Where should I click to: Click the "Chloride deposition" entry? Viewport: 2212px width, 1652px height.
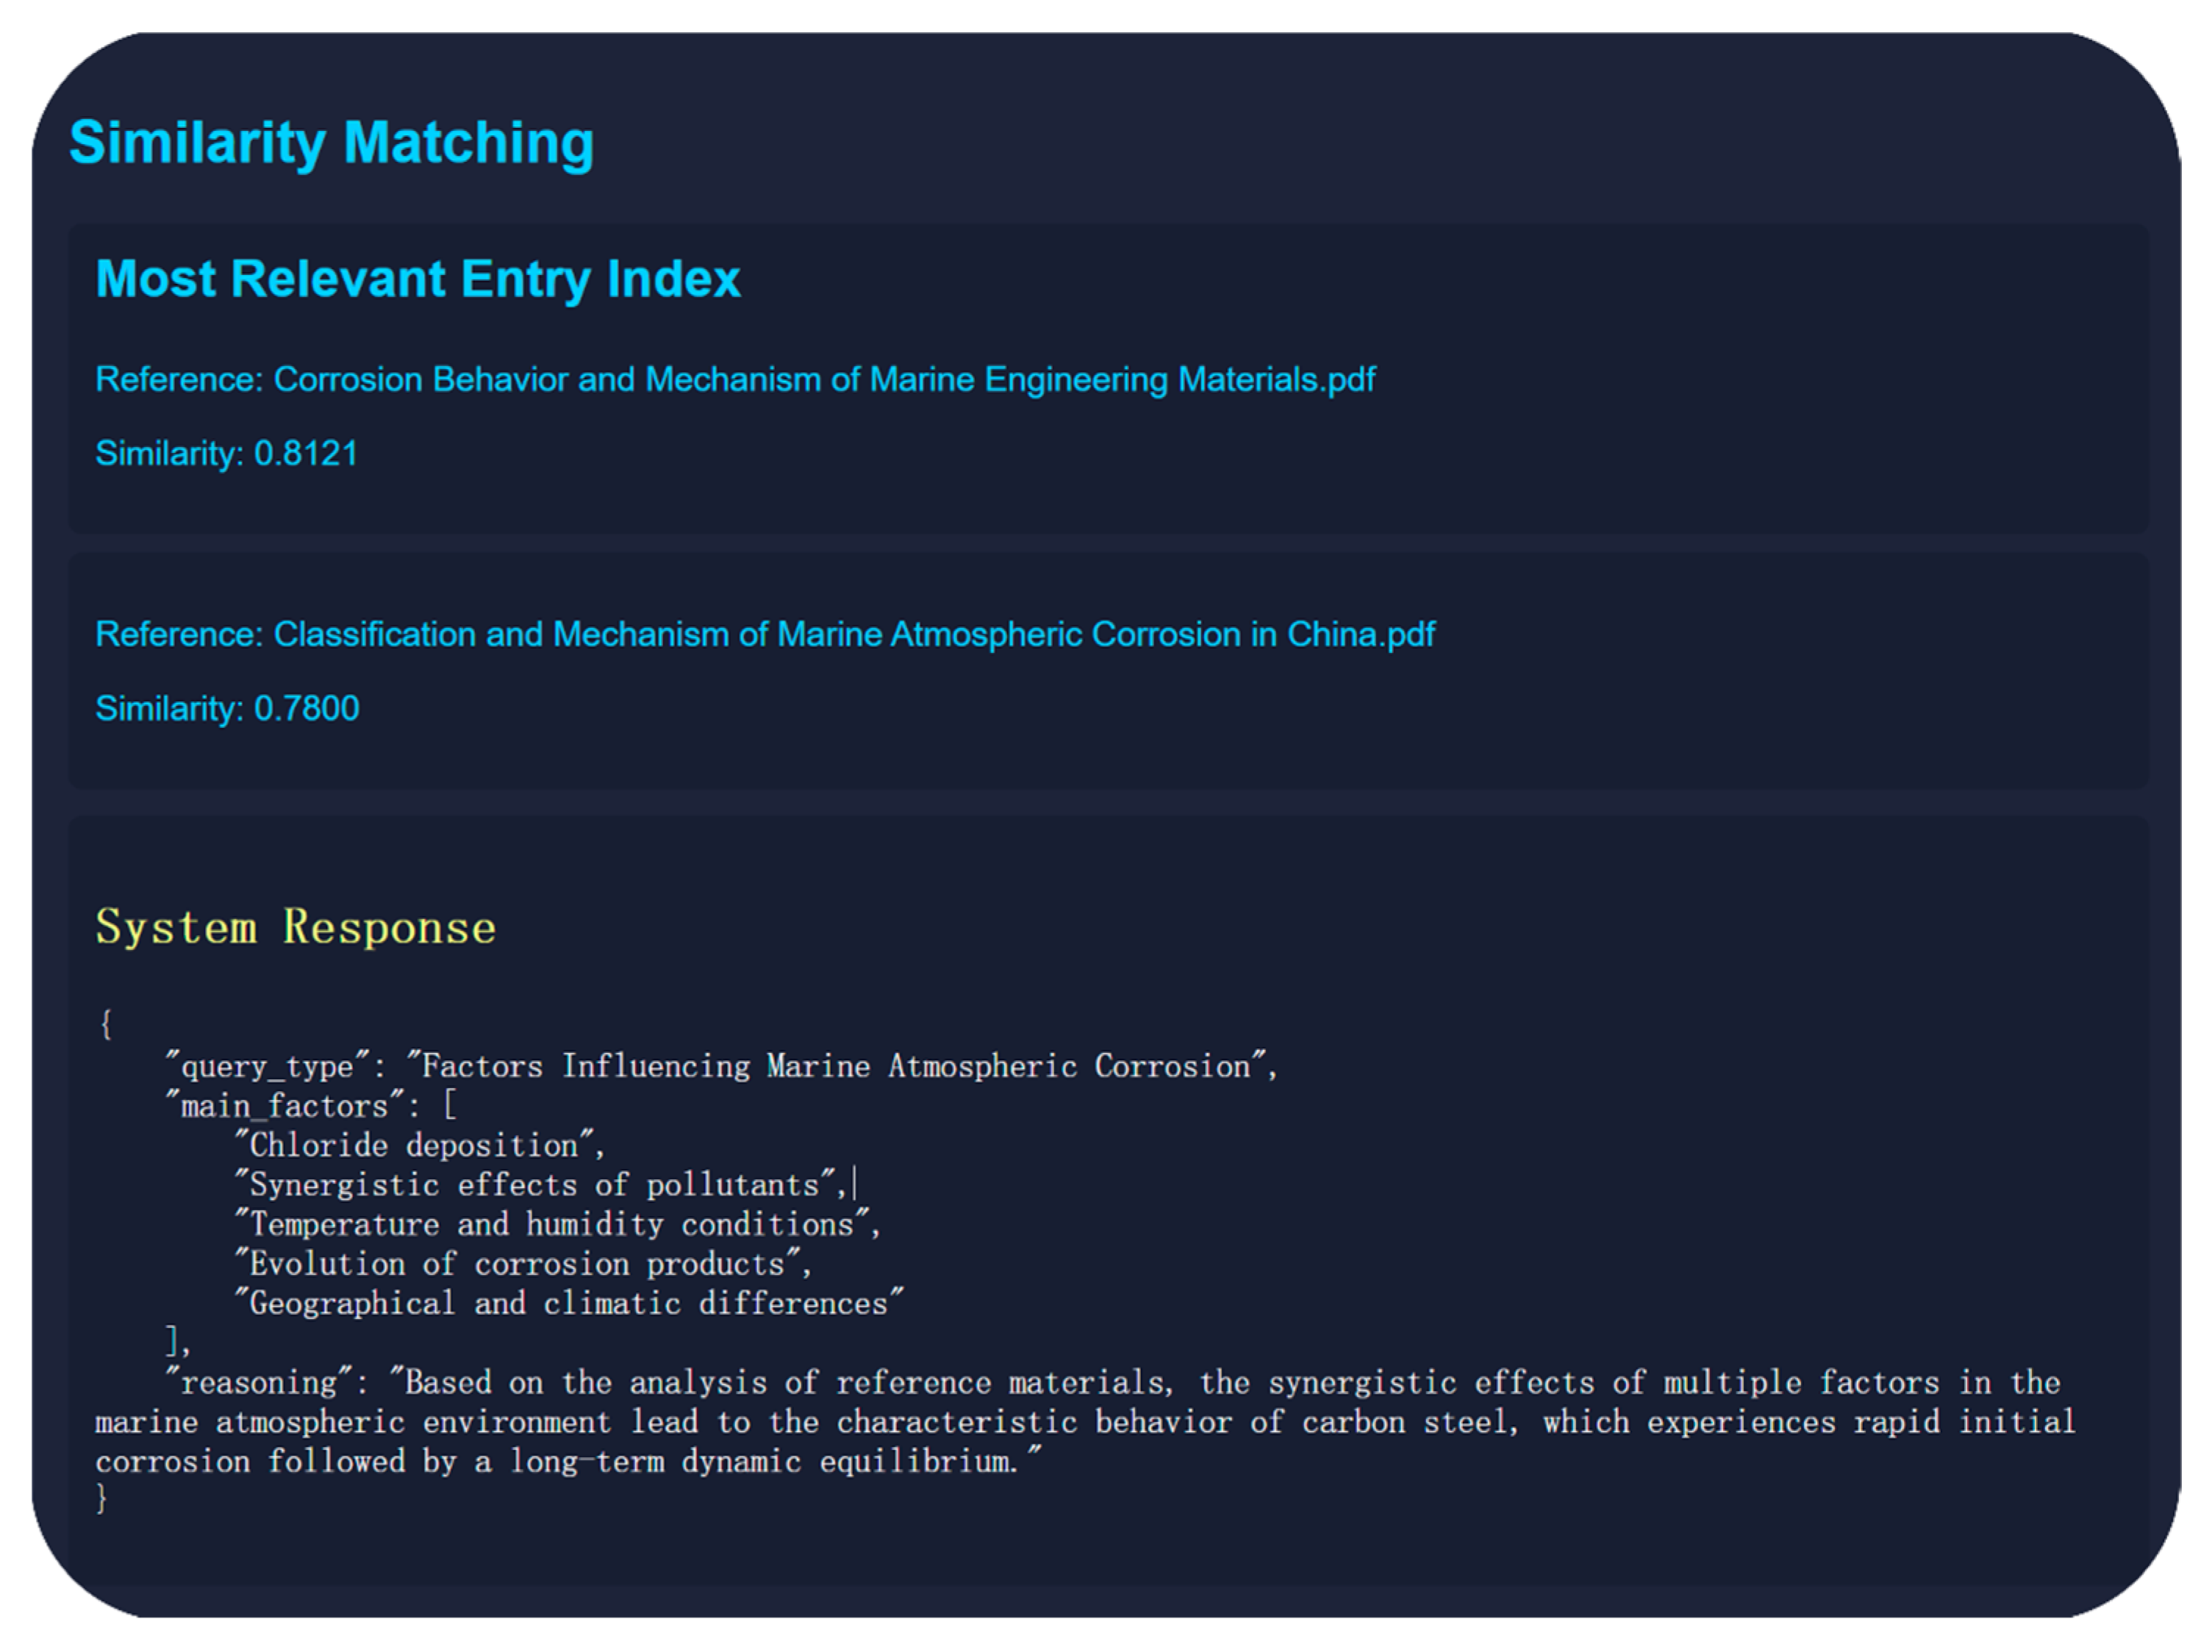(x=418, y=1145)
